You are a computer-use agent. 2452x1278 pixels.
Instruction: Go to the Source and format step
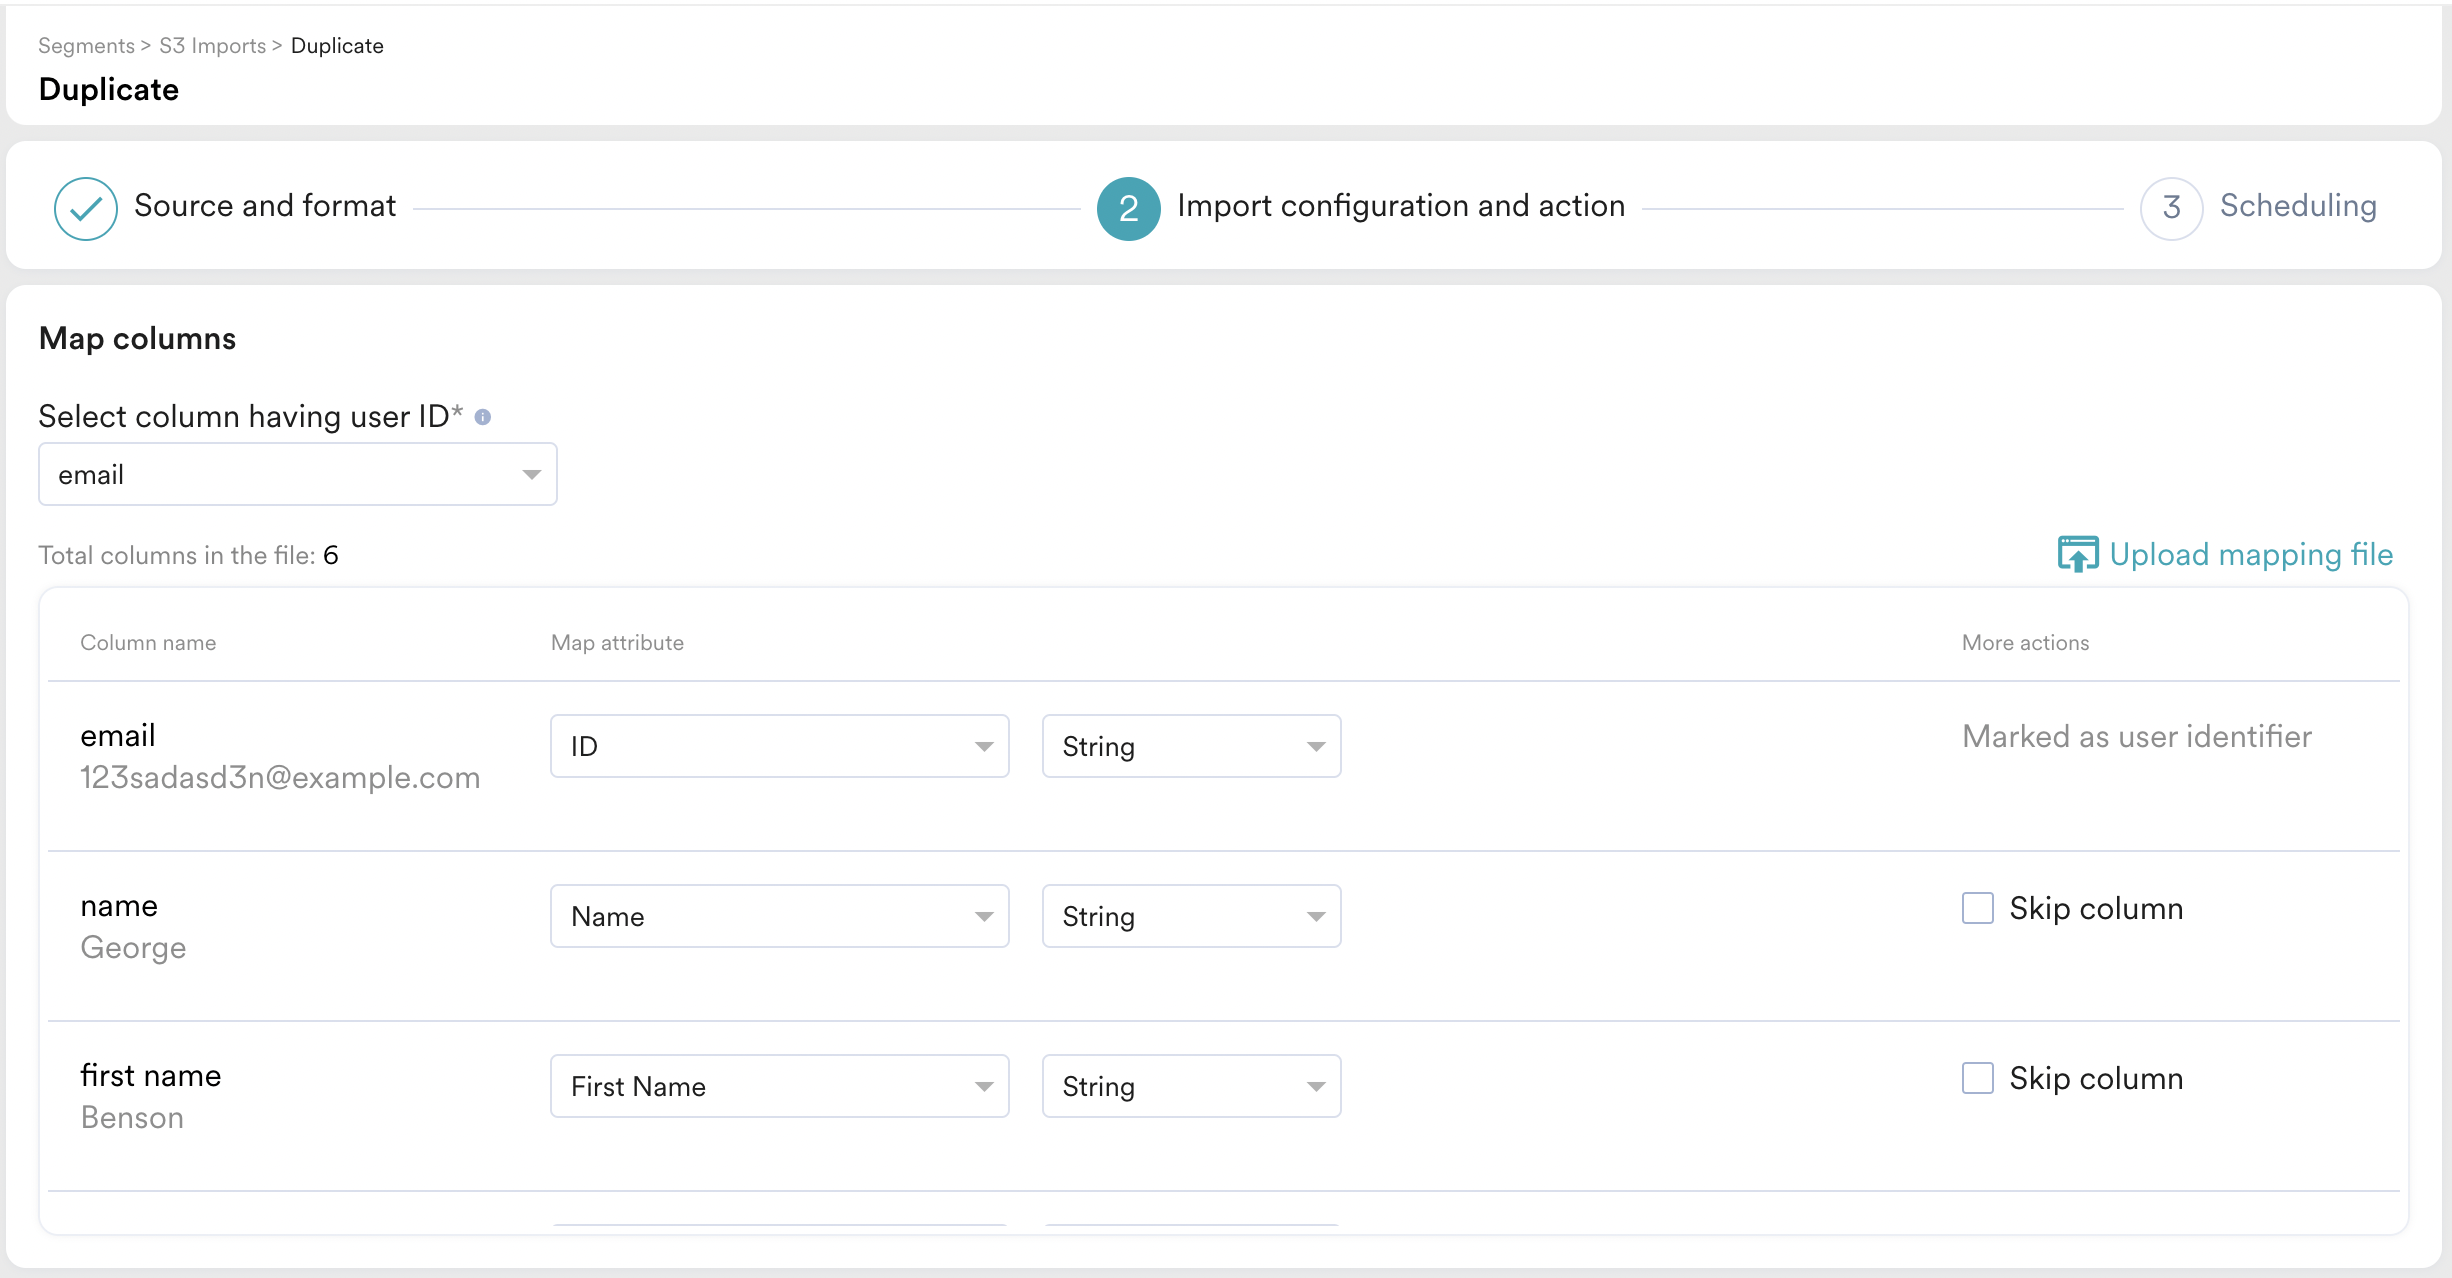265,206
